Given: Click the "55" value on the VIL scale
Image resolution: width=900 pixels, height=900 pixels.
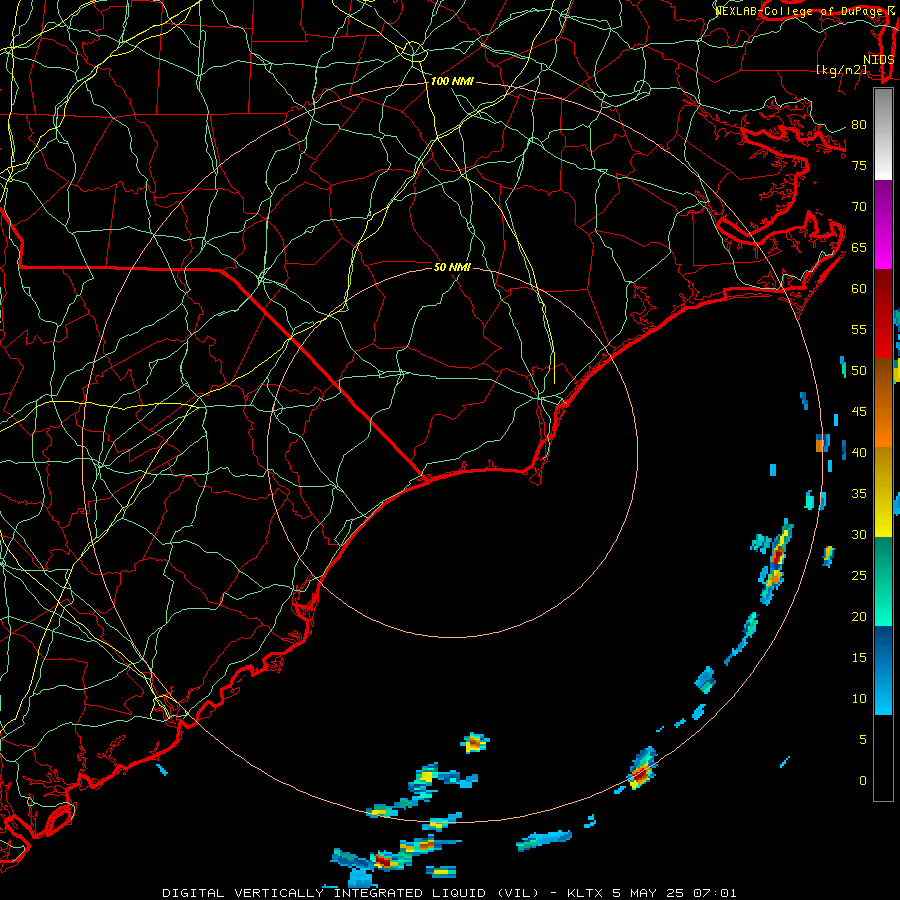Looking at the screenshot, I should [859, 329].
